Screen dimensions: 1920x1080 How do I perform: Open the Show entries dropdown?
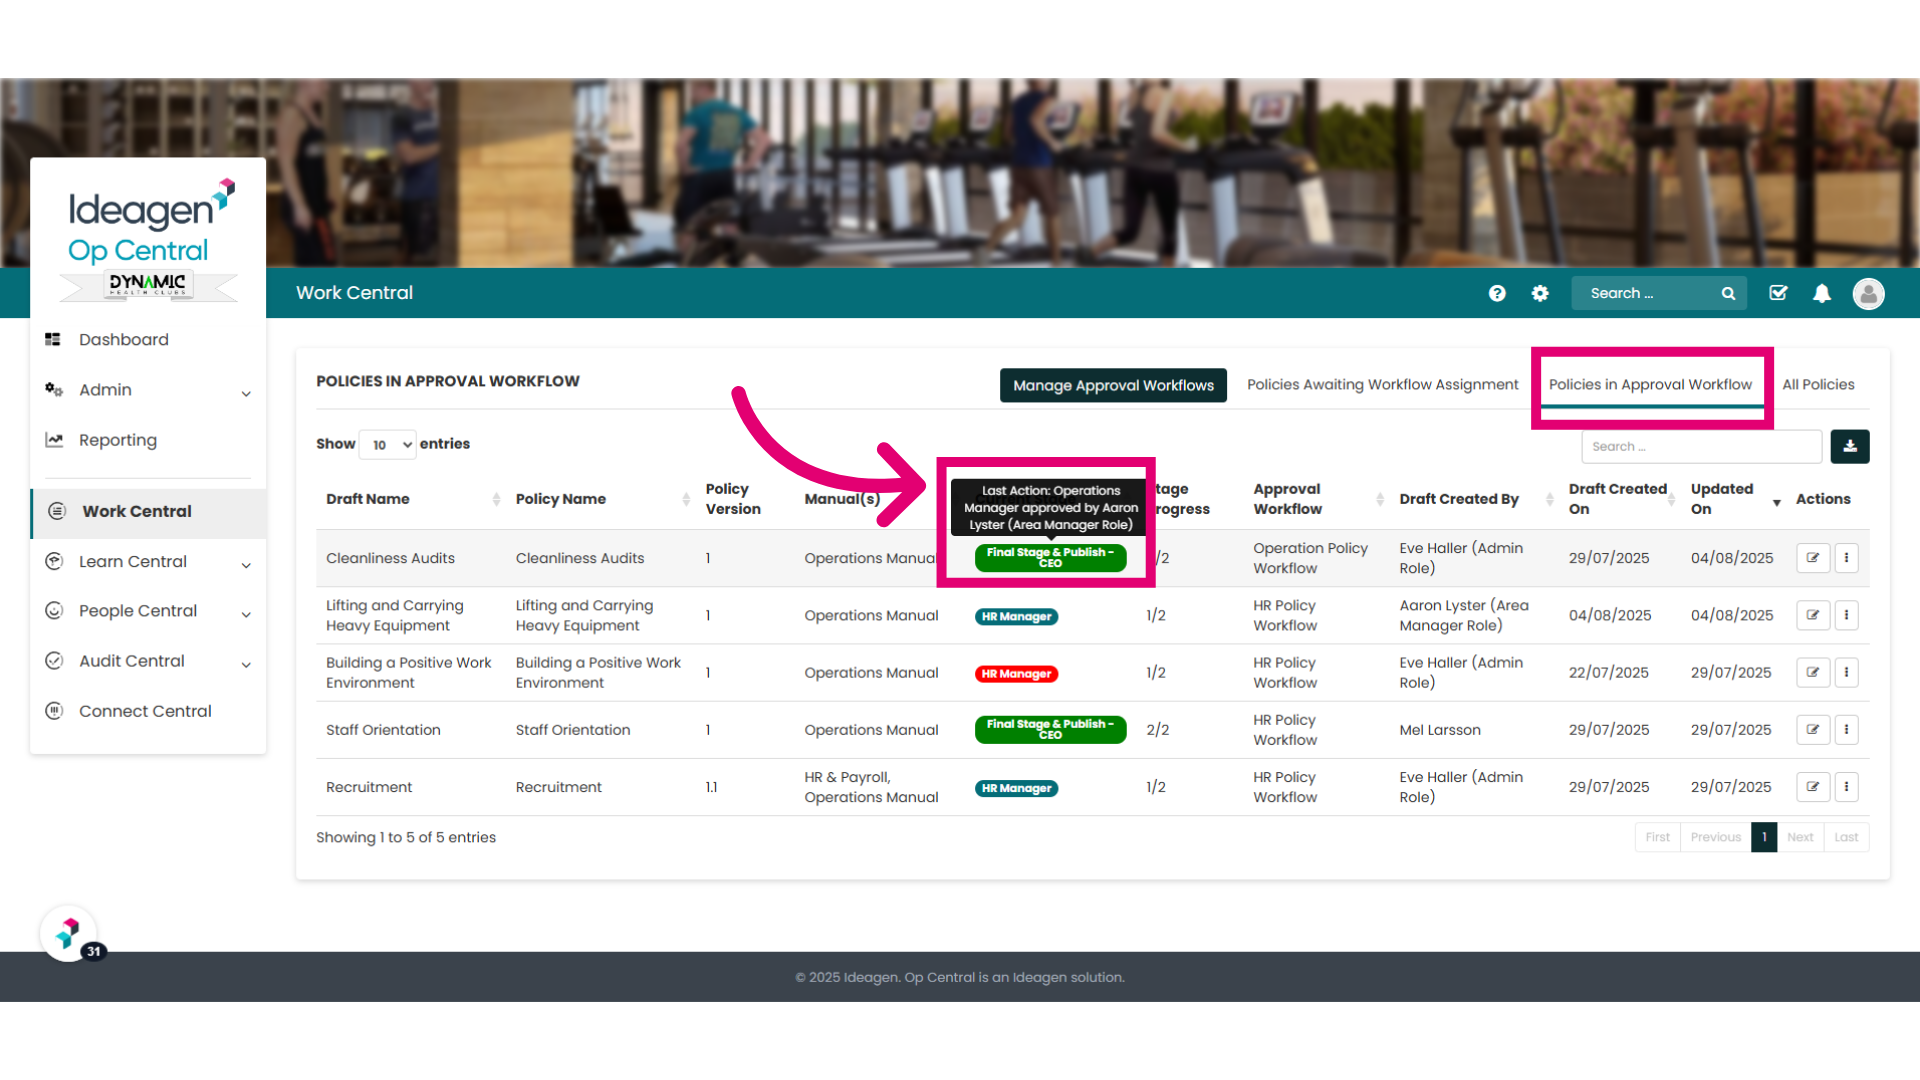(x=388, y=445)
